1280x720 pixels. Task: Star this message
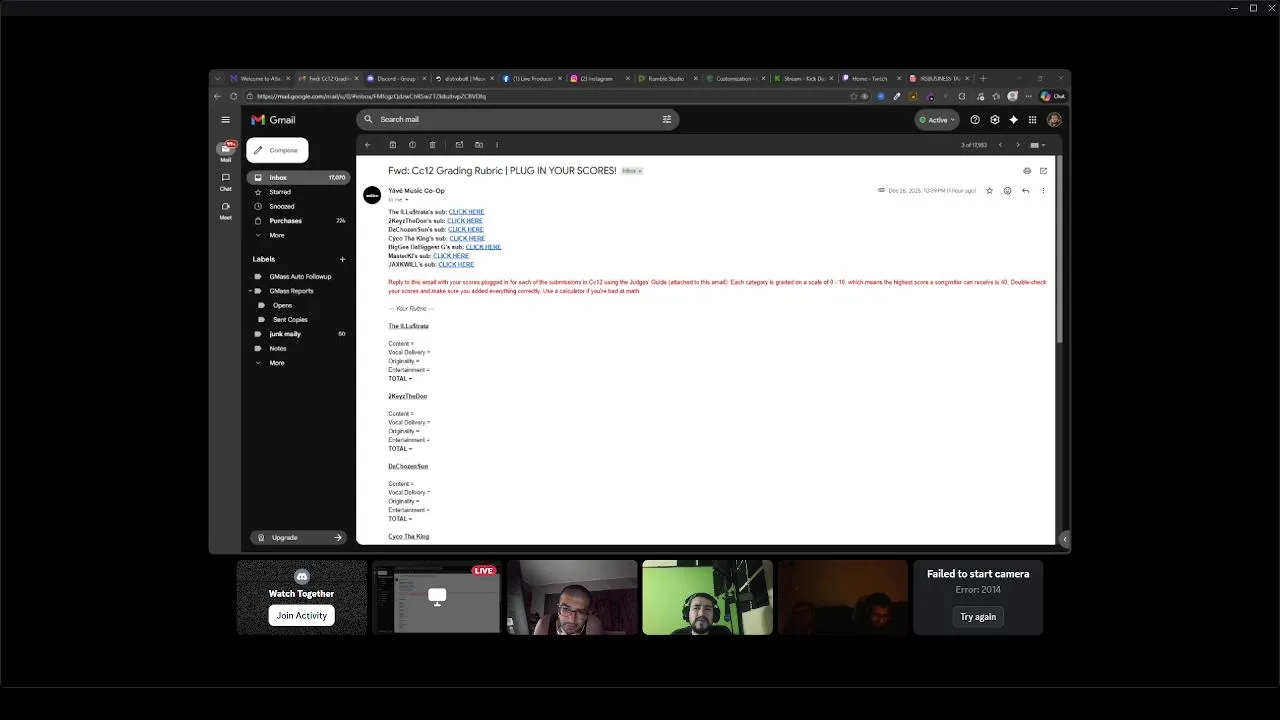989,191
